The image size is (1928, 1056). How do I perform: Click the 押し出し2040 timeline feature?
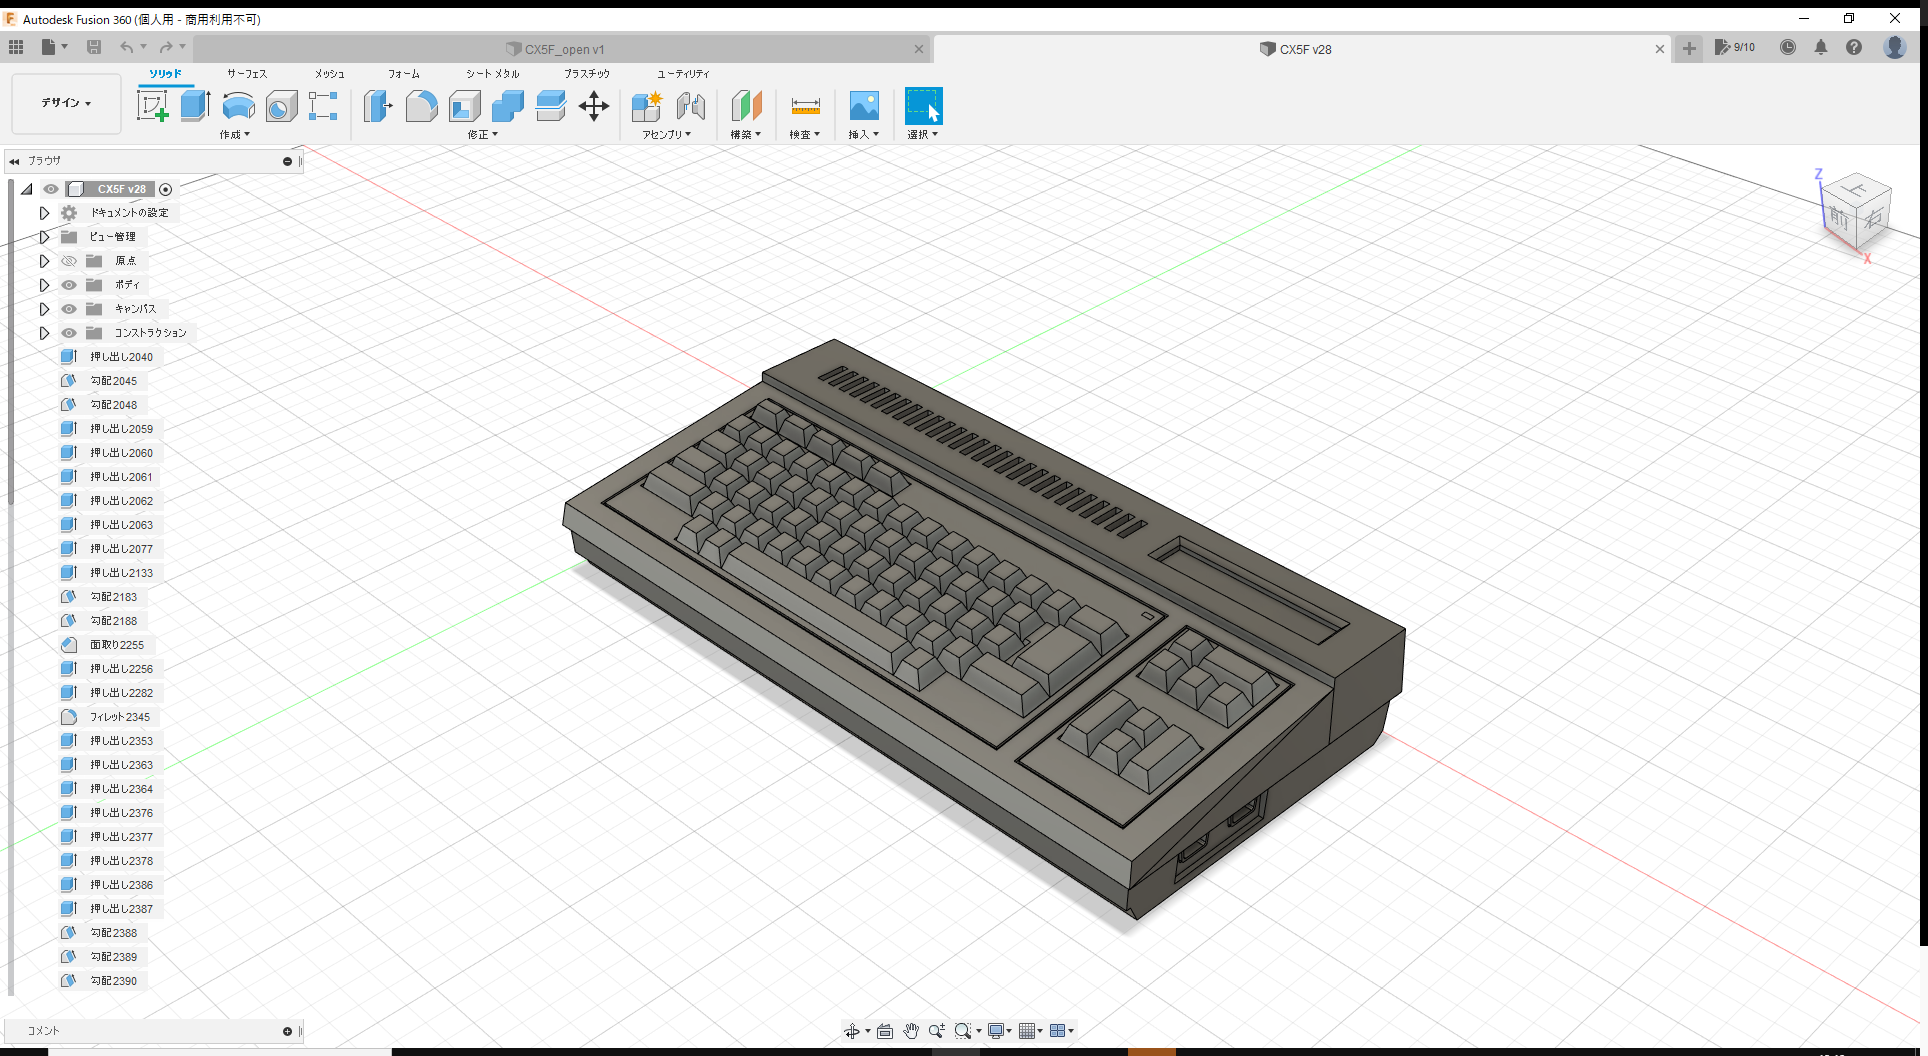click(x=122, y=356)
